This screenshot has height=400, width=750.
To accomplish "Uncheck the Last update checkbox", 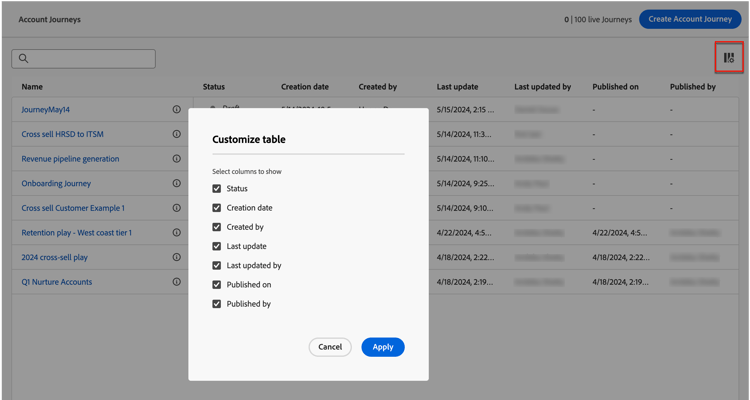I will click(x=217, y=246).
